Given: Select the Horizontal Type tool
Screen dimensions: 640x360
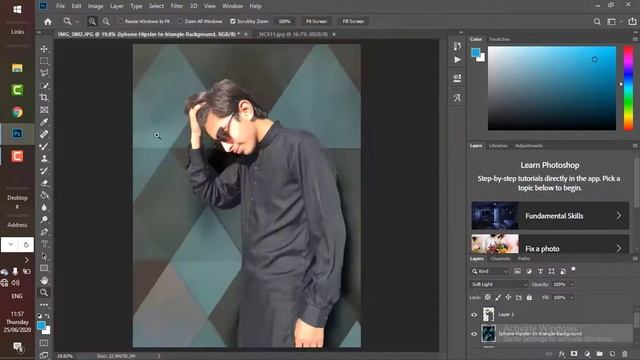Looking at the screenshot, I should (44, 244).
